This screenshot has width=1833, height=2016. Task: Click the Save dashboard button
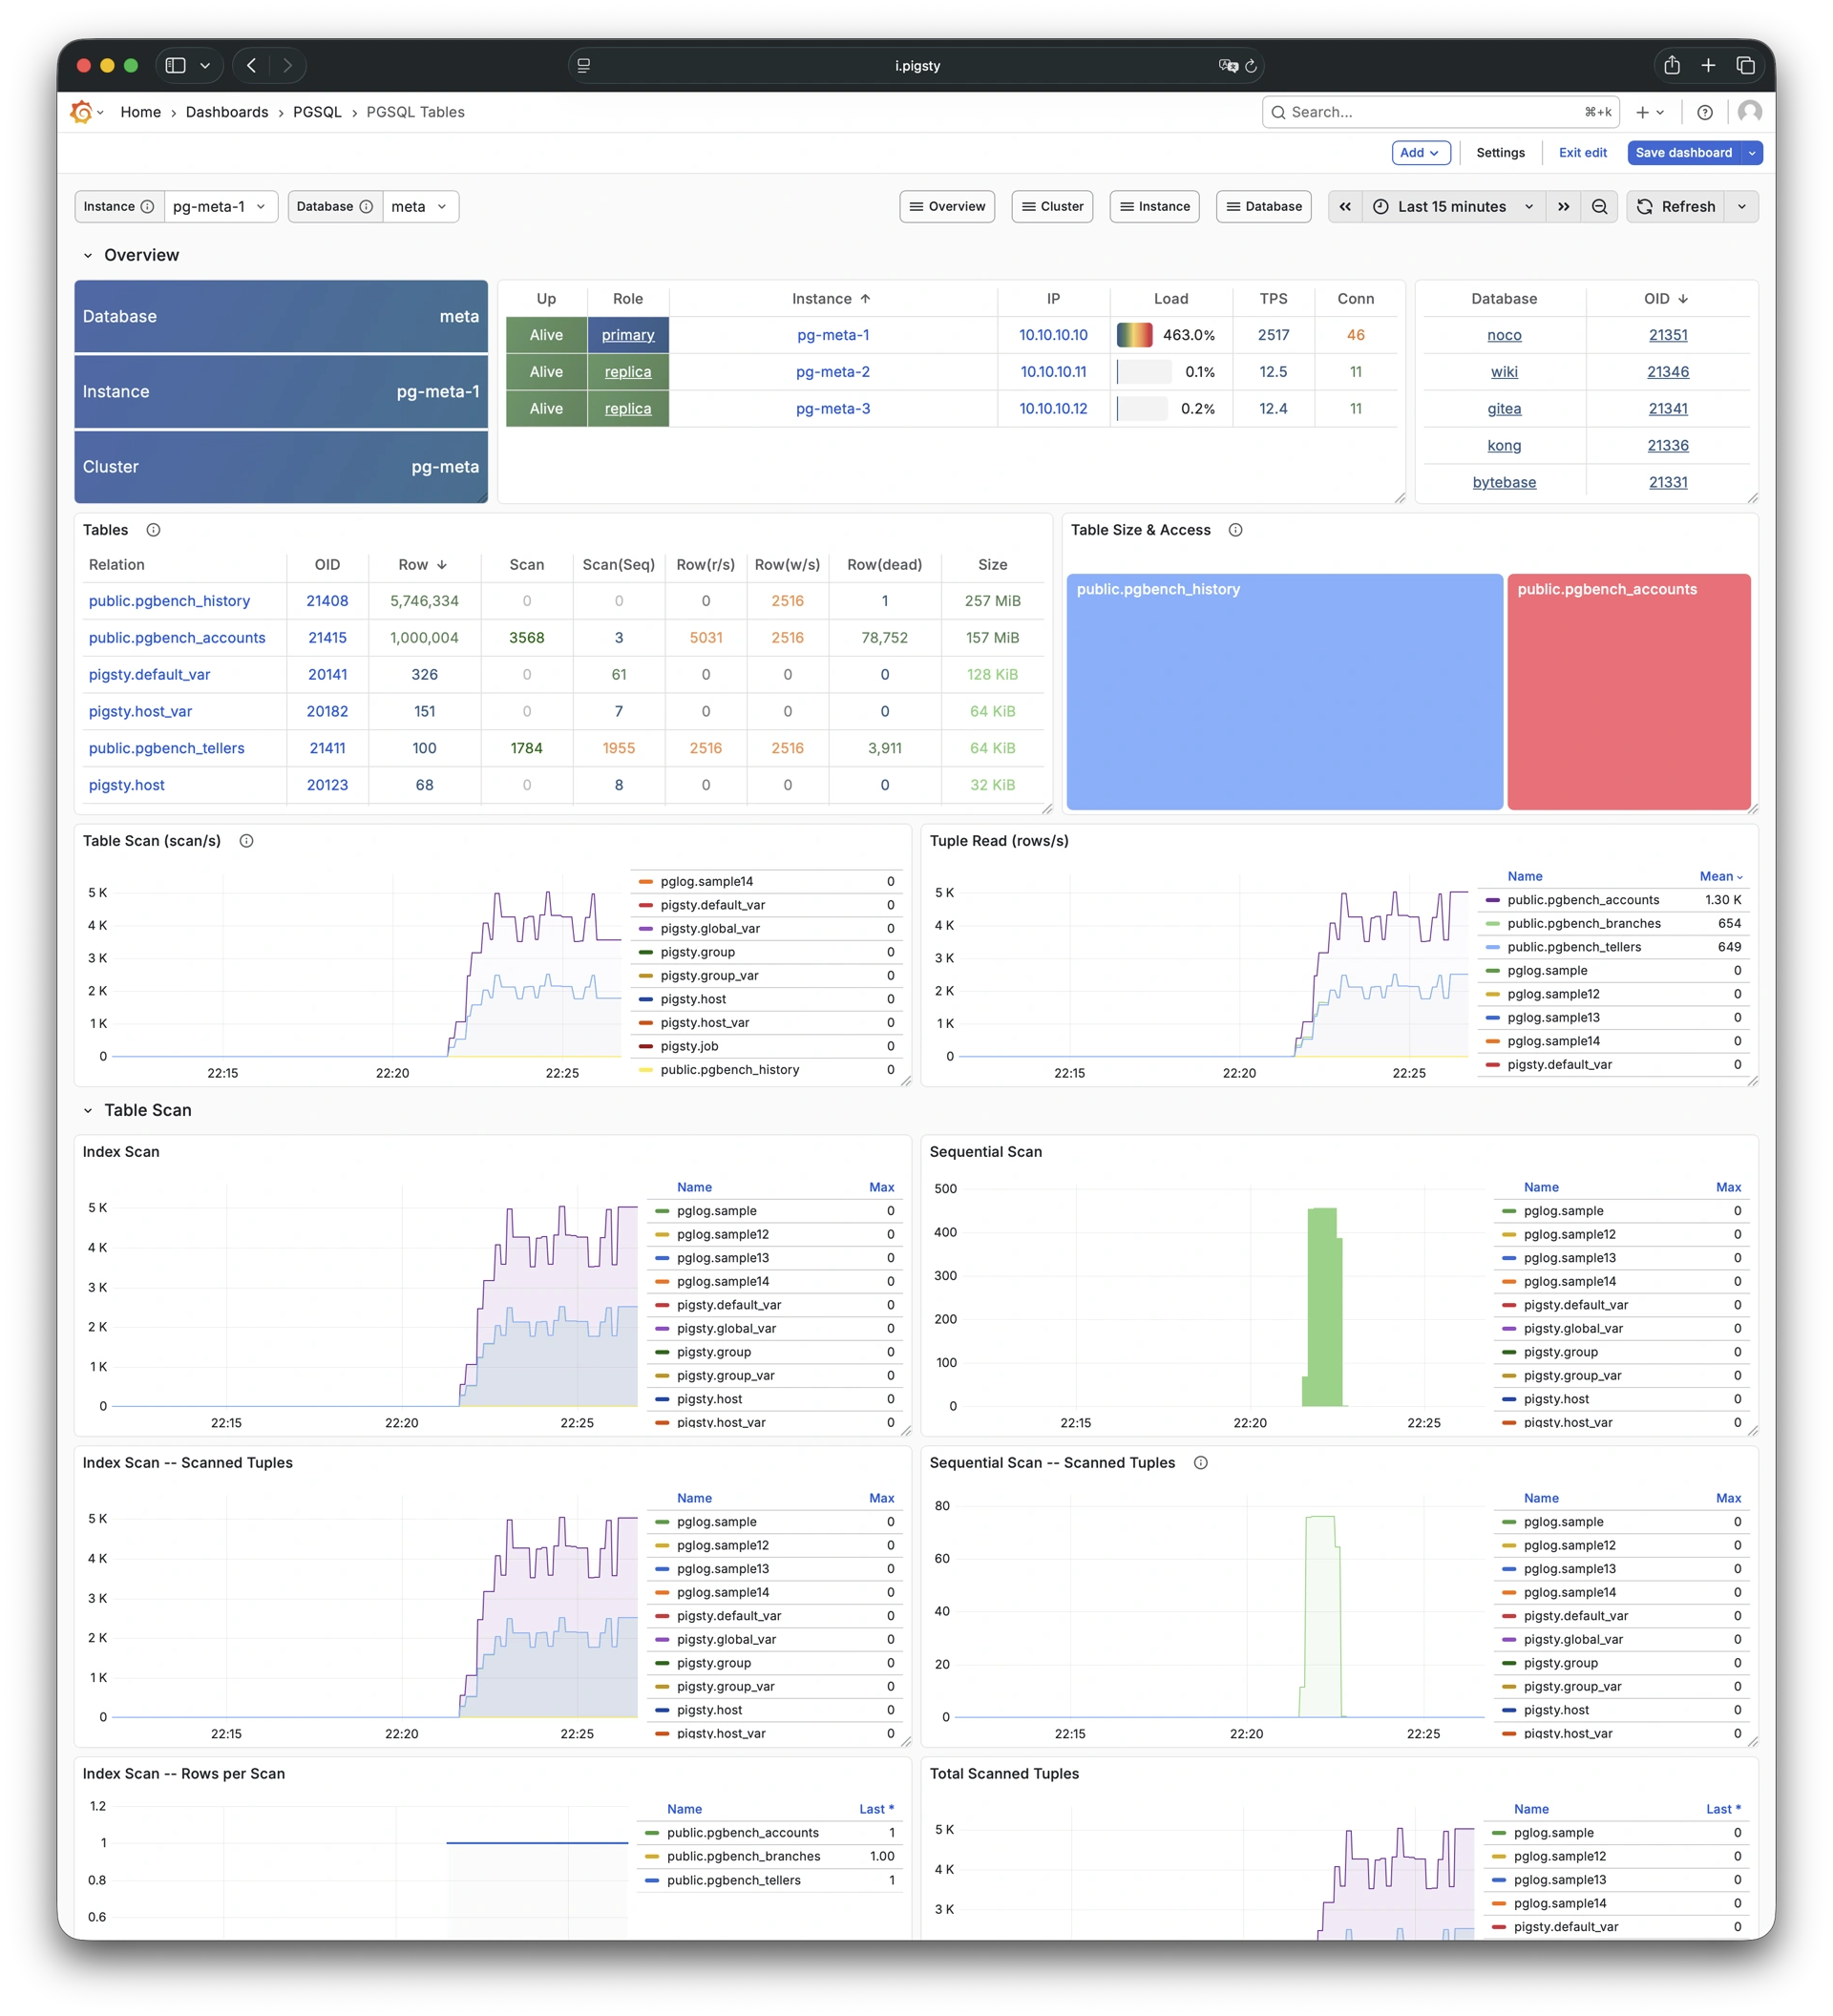pos(1683,153)
